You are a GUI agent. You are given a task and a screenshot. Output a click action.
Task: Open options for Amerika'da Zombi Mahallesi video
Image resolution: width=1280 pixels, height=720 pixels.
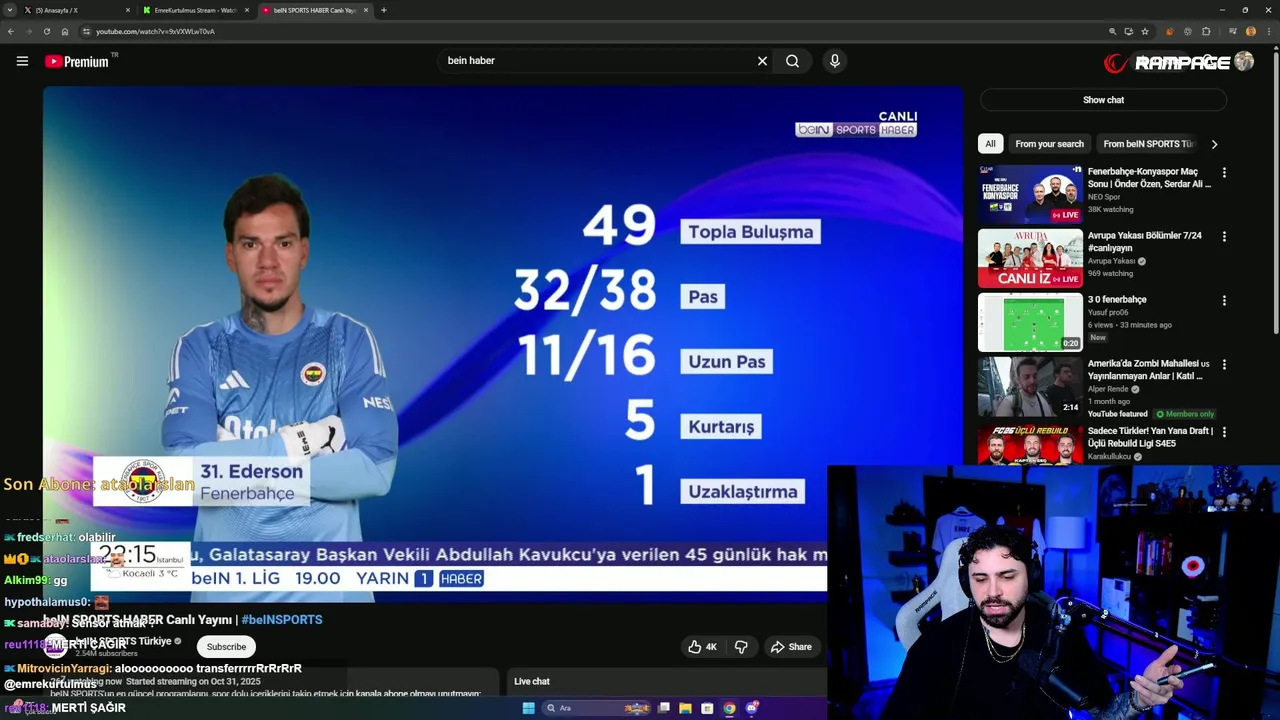[x=1224, y=365]
